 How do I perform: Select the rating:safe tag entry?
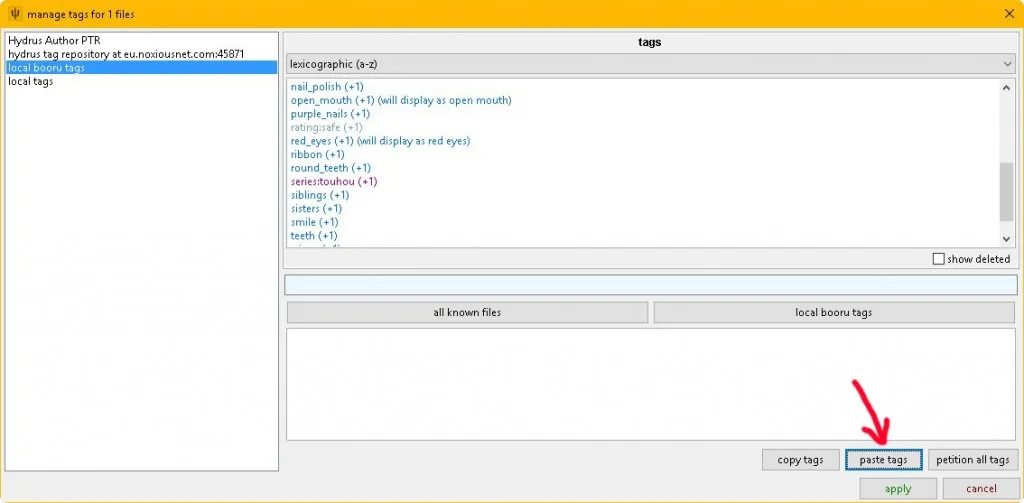[326, 128]
